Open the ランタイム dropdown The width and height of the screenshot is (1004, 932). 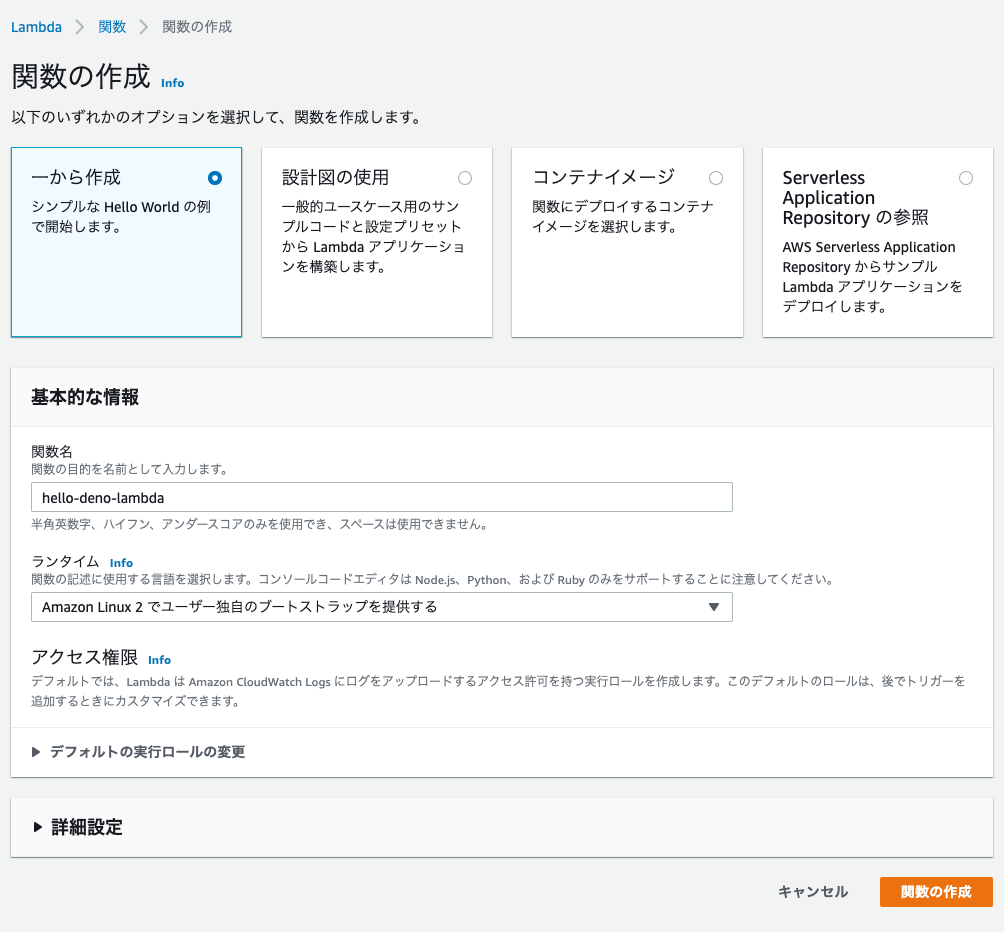point(382,607)
